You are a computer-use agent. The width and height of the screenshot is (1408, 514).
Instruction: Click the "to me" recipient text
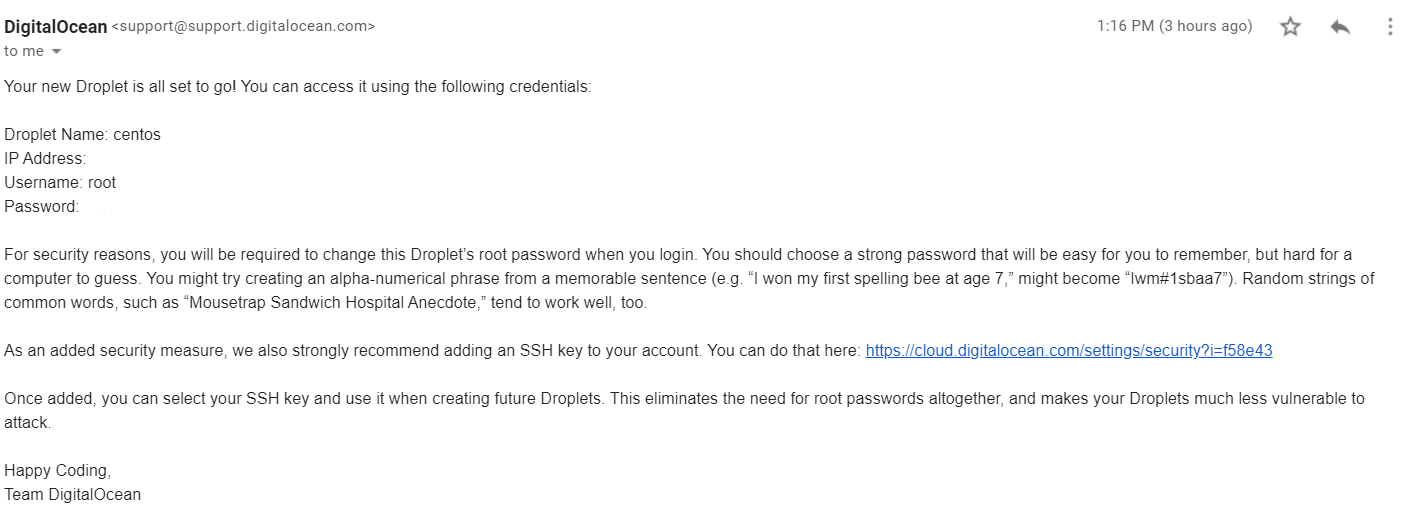pos(24,51)
